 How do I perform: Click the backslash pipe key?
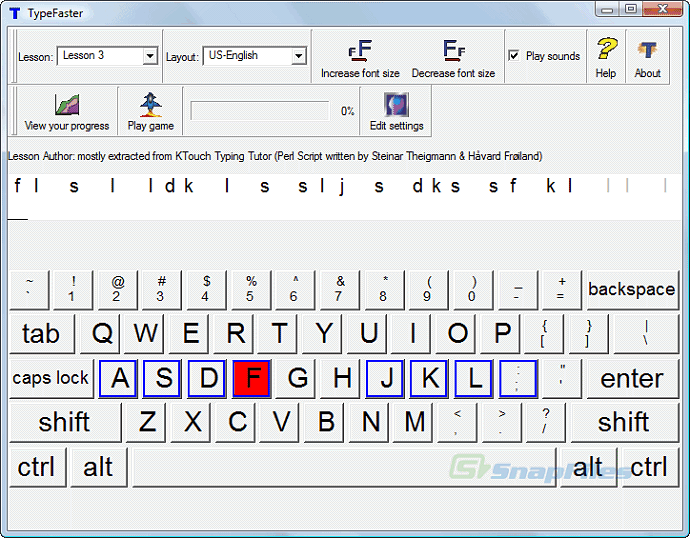point(646,333)
